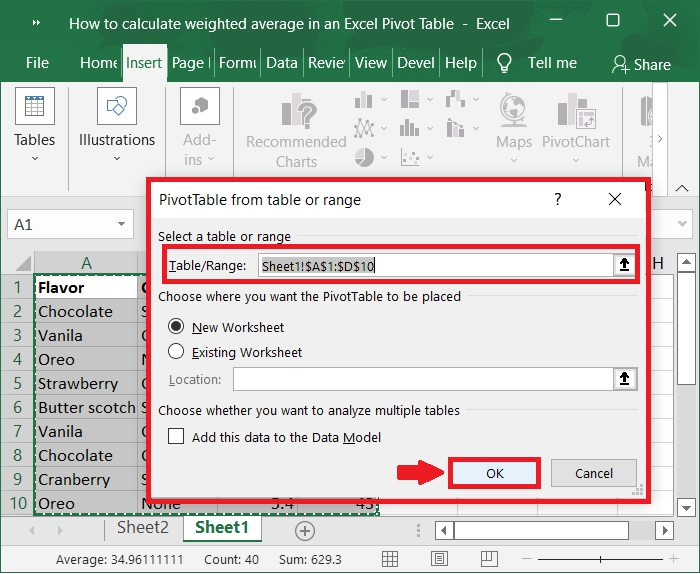
Task: Expand the Maps dropdown arrow
Action: pos(514,160)
